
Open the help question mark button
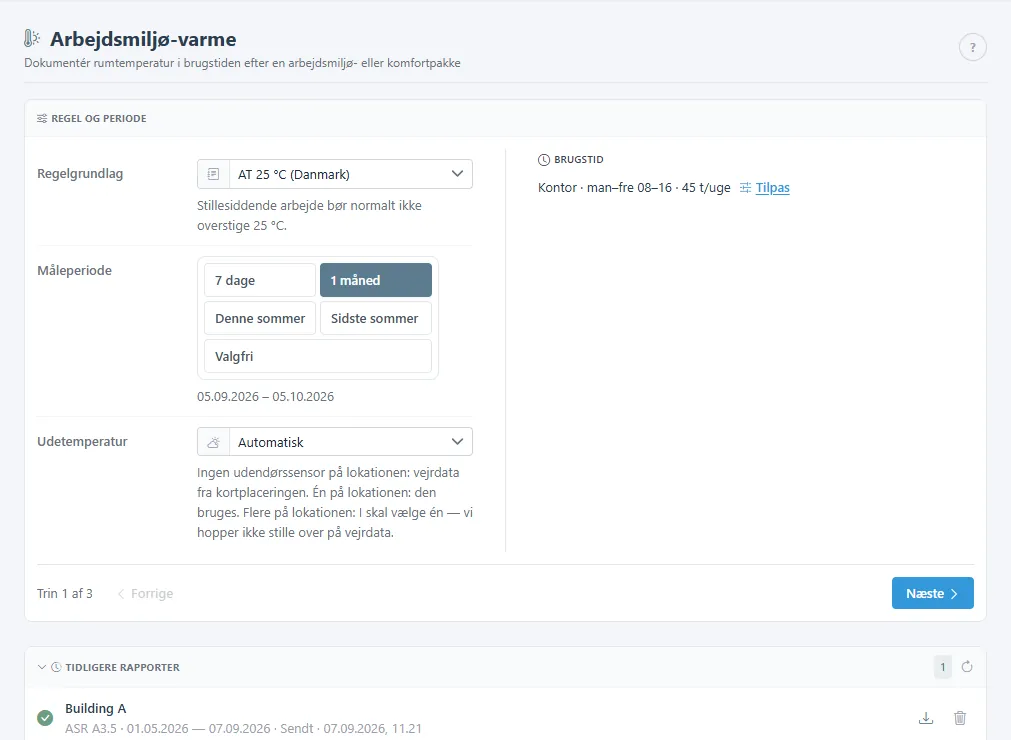click(x=972, y=47)
